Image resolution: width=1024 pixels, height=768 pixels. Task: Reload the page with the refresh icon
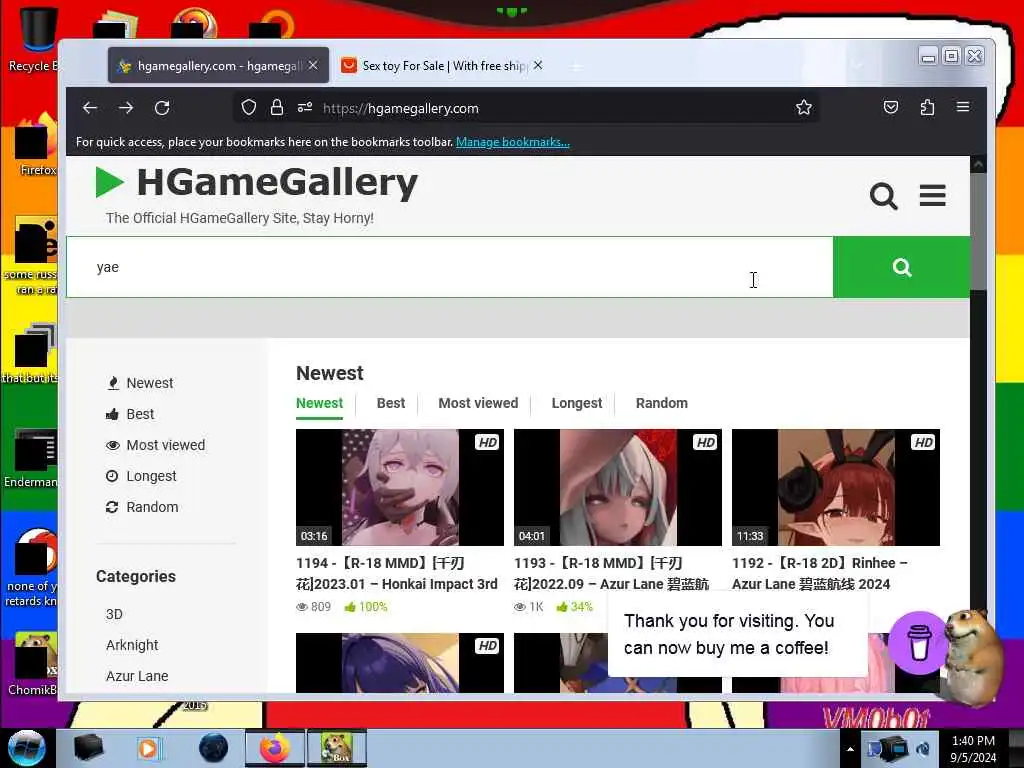[162, 108]
